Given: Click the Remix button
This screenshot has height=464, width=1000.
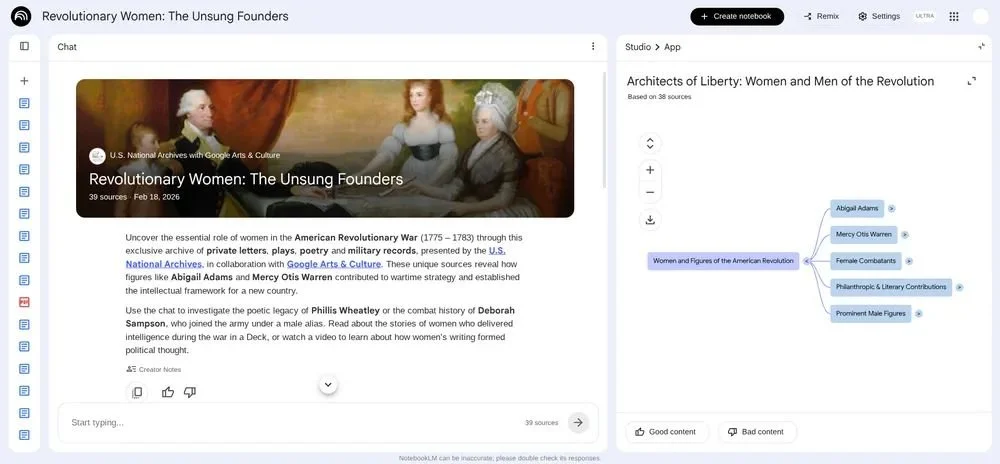Looking at the screenshot, I should (821, 17).
